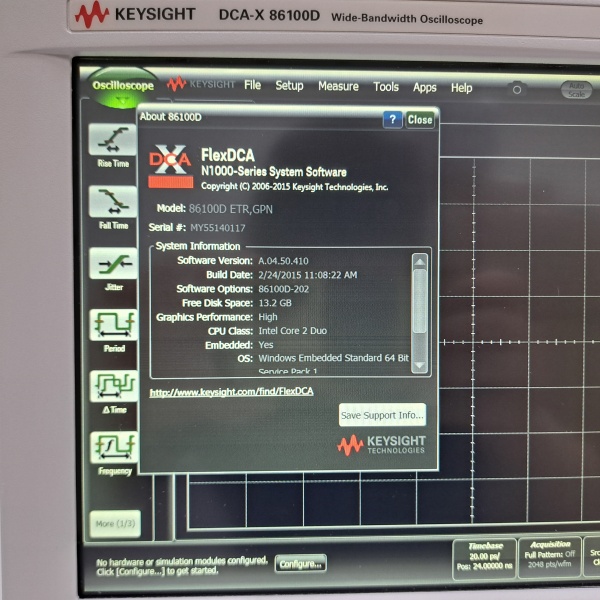Click the camera screenshot icon
The height and width of the screenshot is (600, 600).
pos(517,90)
